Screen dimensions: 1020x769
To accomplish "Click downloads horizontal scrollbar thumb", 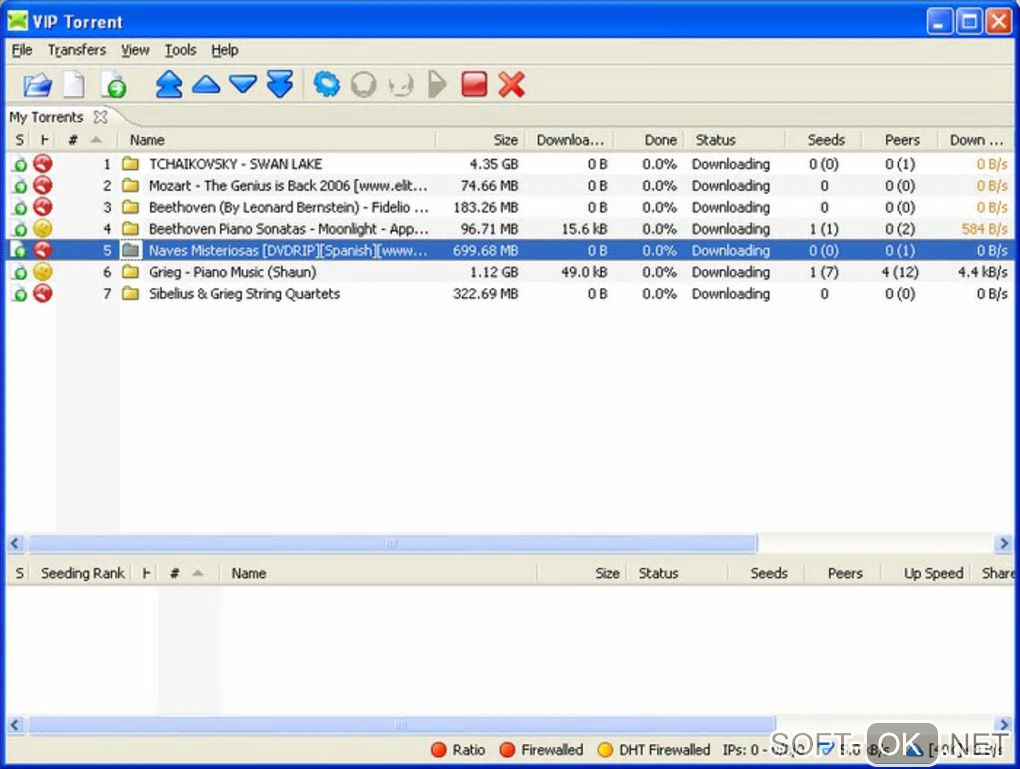I will [392, 543].
